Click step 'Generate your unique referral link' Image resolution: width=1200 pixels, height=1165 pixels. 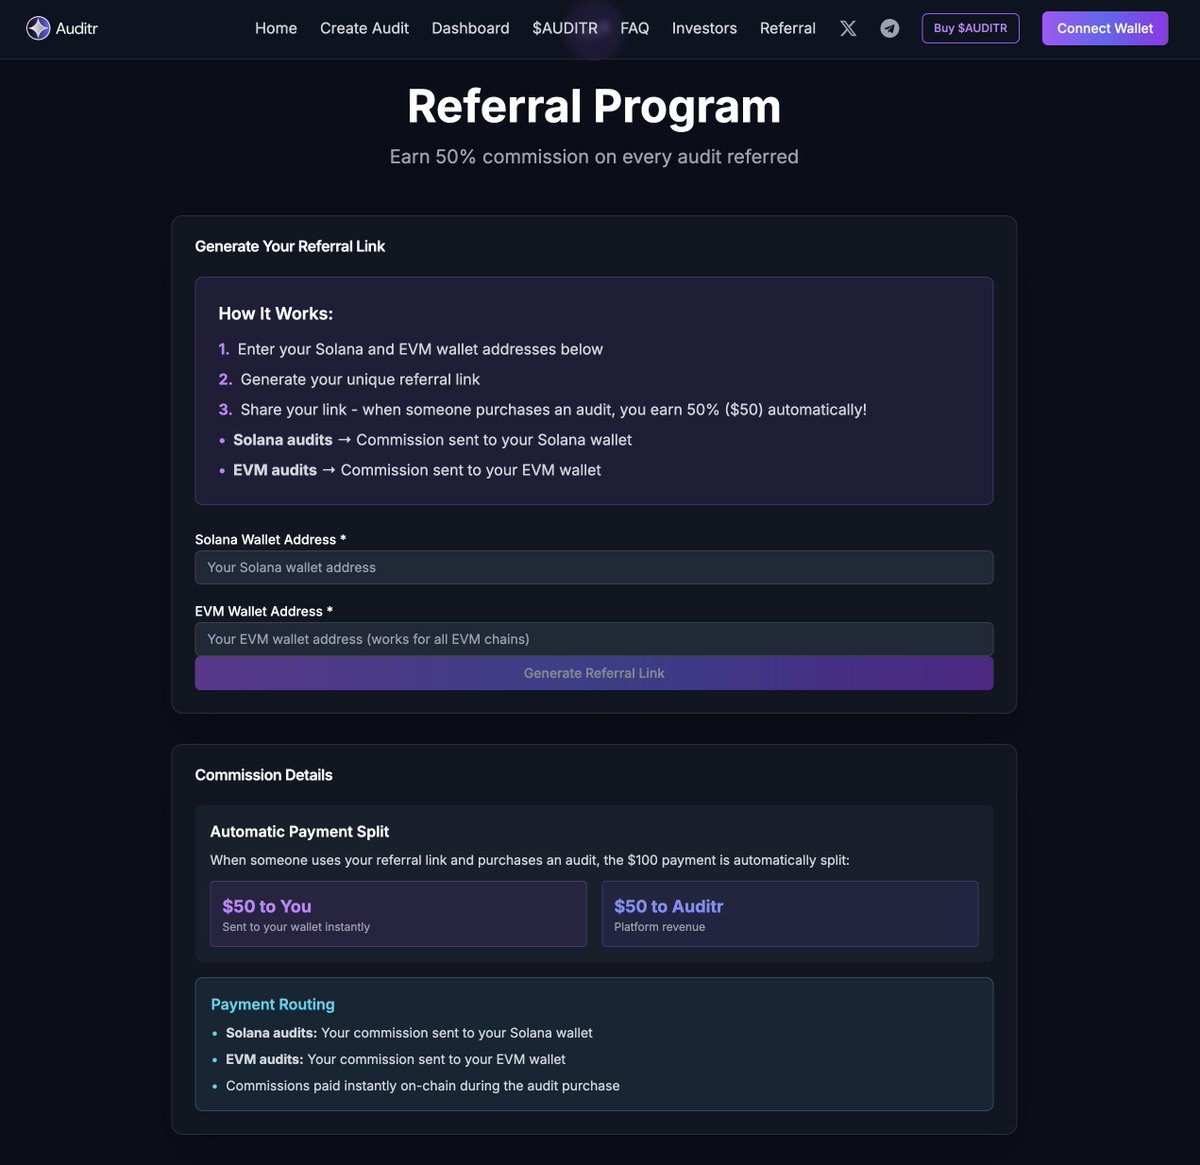click(x=360, y=379)
